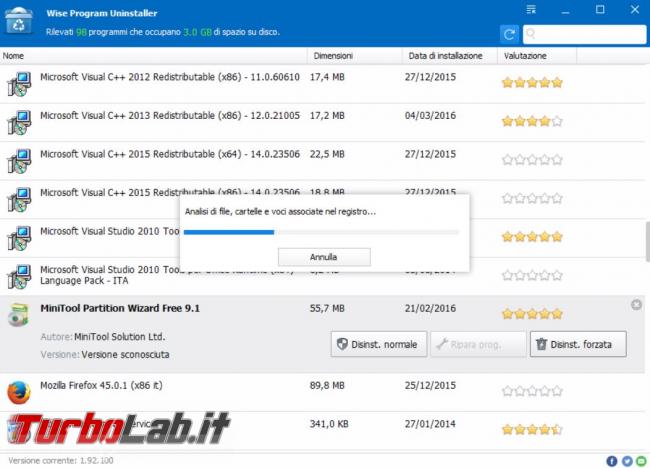The width and height of the screenshot is (650, 468).
Task: Open the menu icon in title bar
Action: coord(531,10)
